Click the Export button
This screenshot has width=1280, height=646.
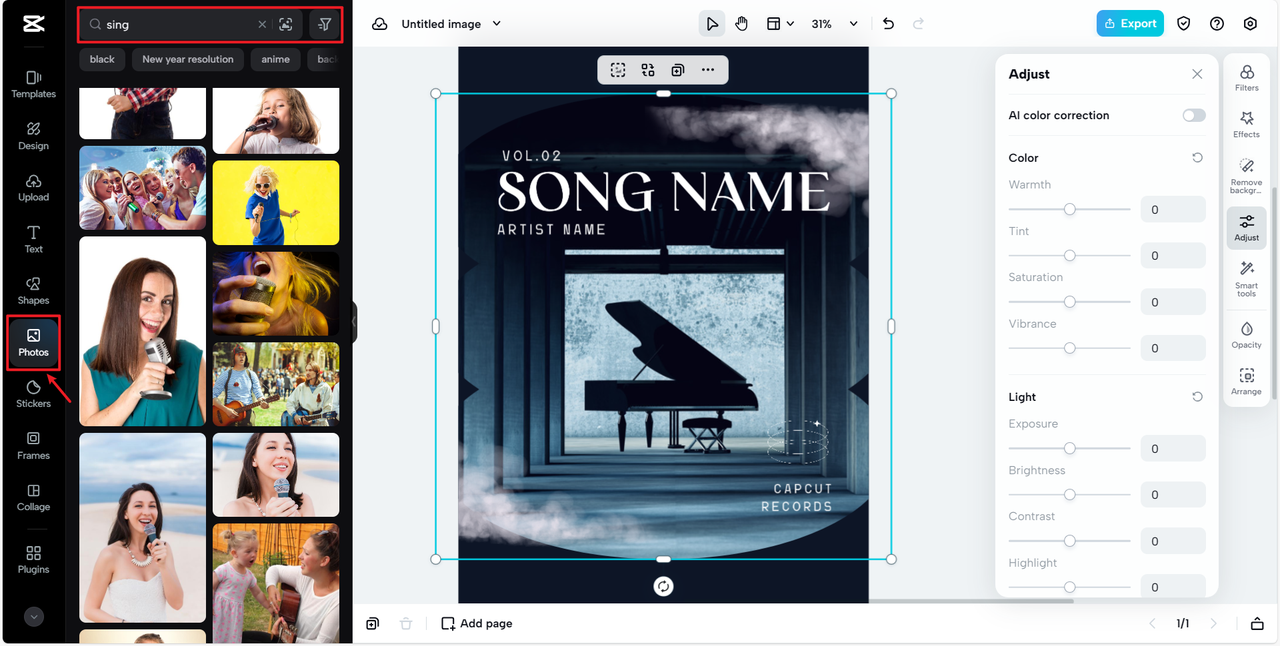1130,24
